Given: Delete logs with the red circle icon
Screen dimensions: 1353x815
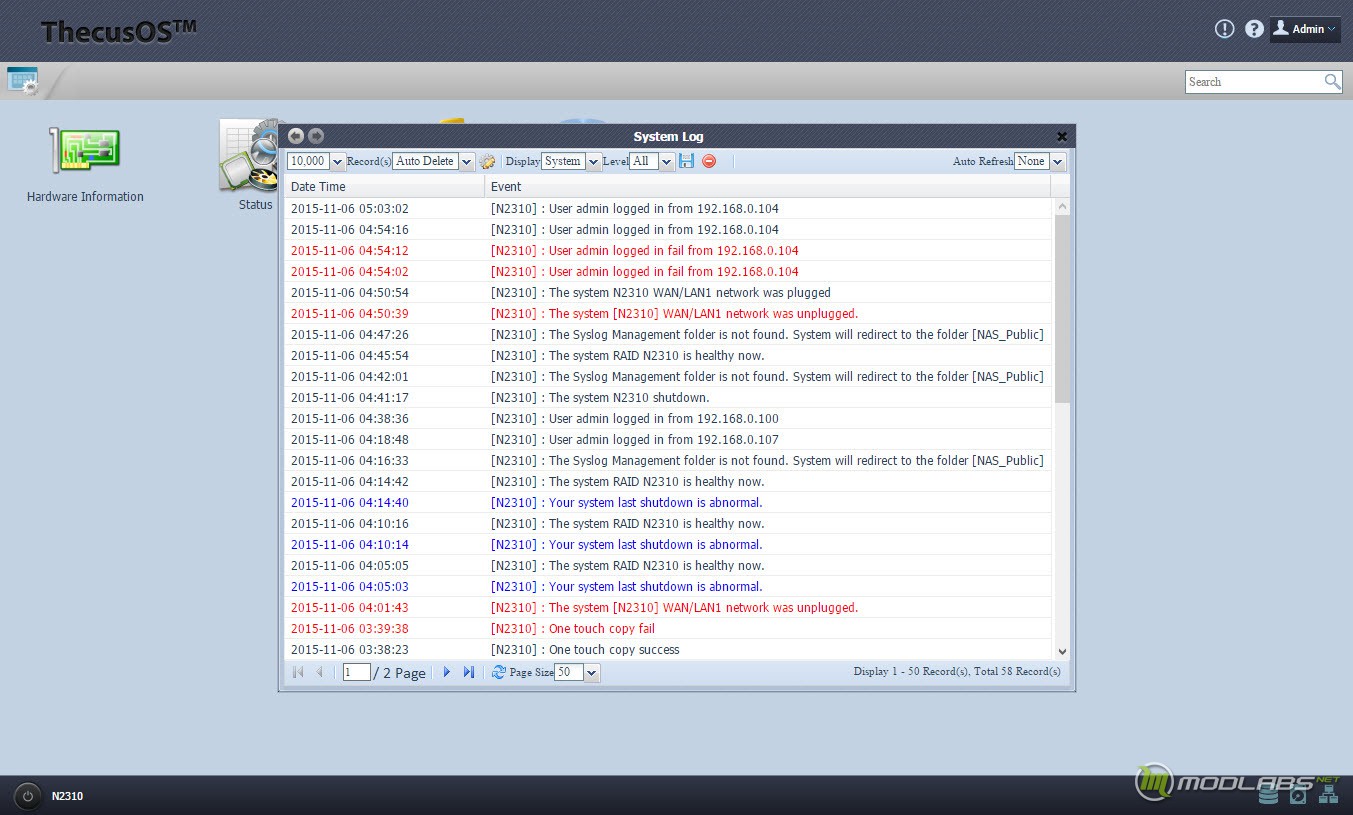Looking at the screenshot, I should [x=709, y=161].
